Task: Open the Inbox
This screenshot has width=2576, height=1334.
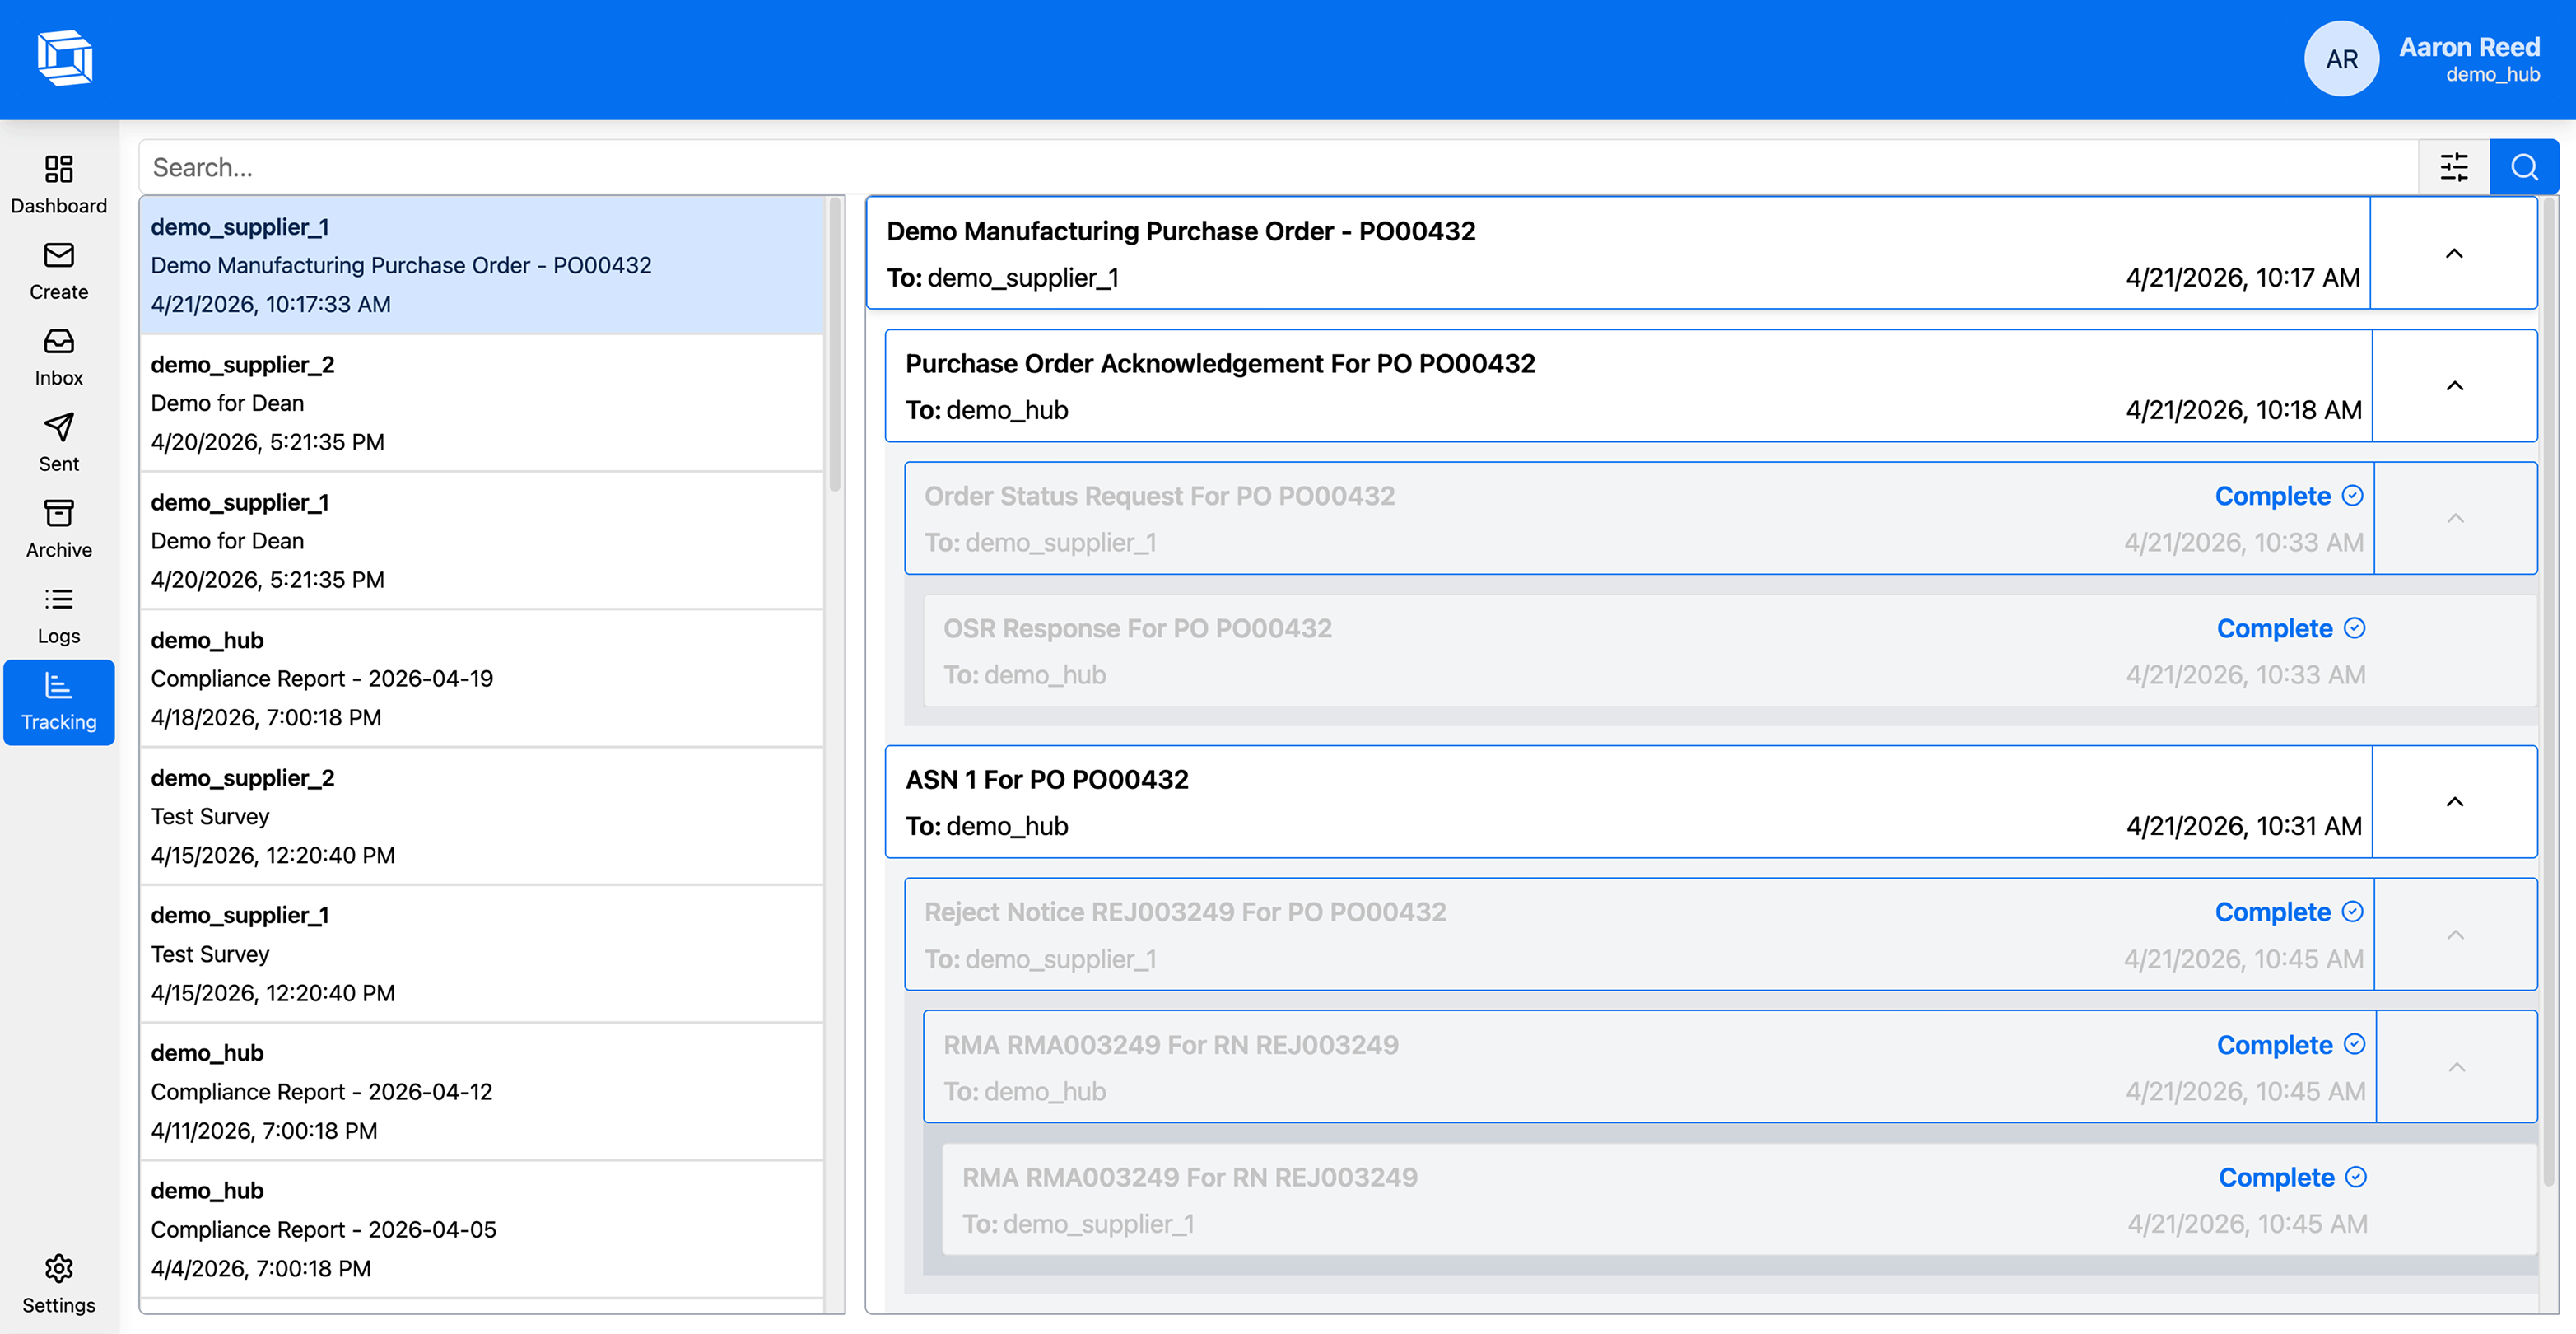Action: [x=58, y=354]
